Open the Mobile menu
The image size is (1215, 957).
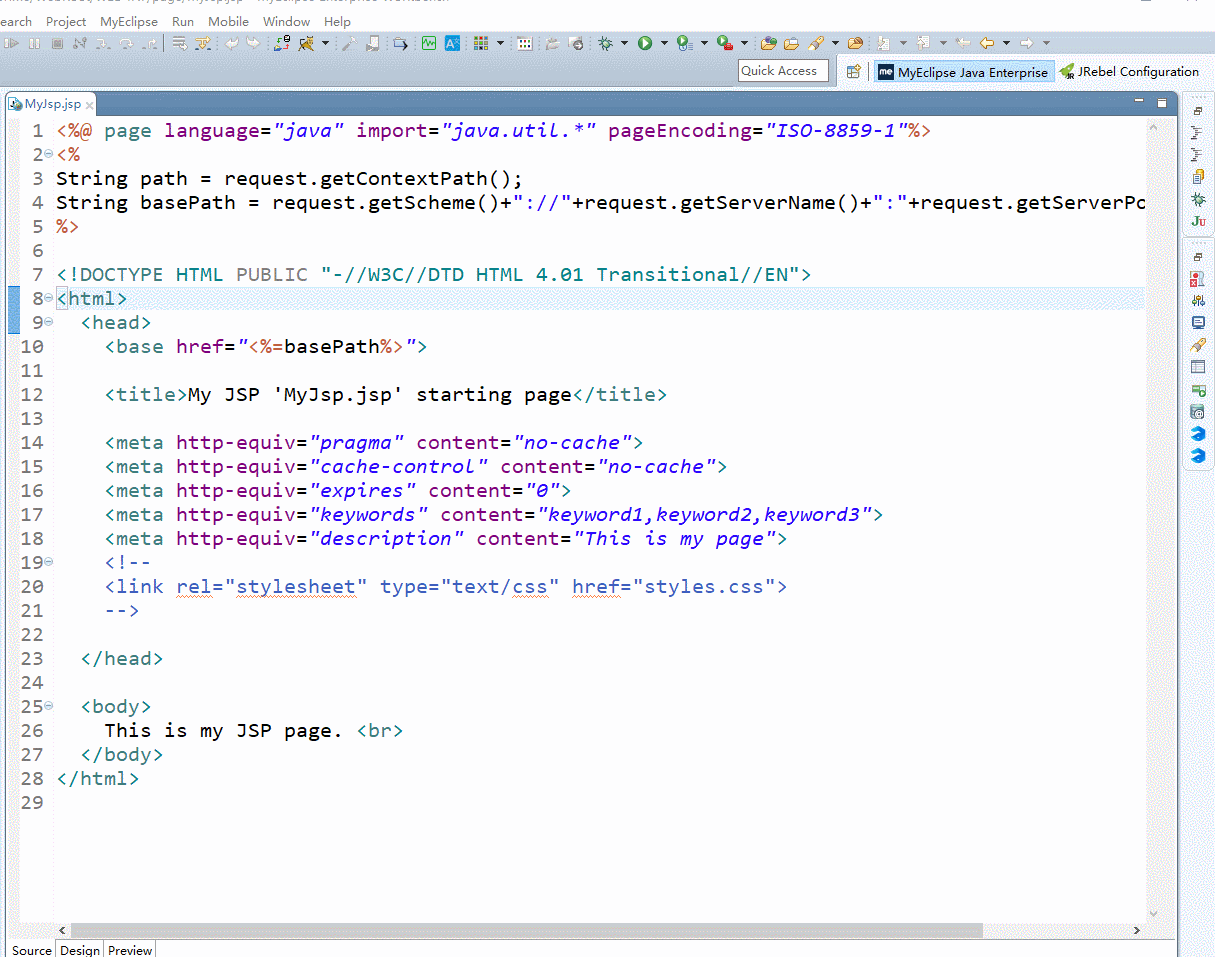[x=228, y=21]
